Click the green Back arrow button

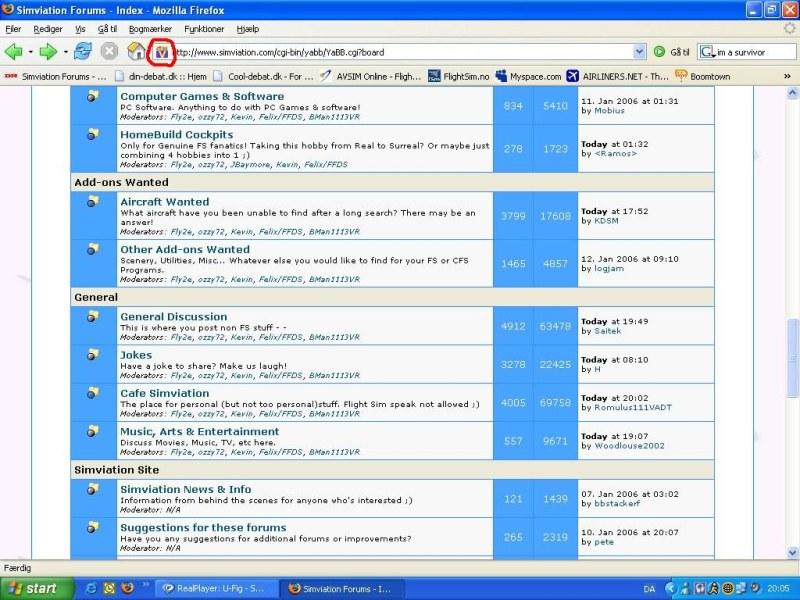14,51
